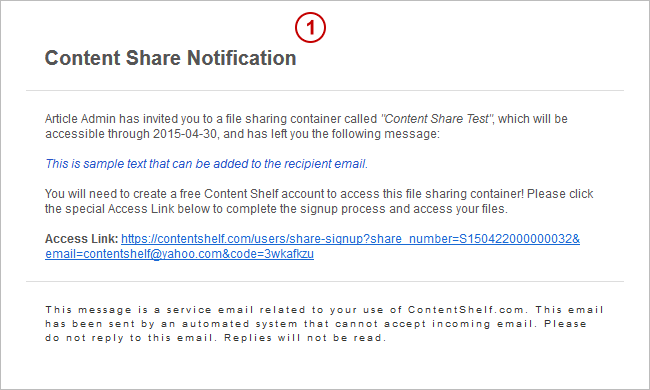The image size is (650, 390).
Task: Click the italic "Content Share Test" container name
Action: pyautogui.click(x=437, y=119)
